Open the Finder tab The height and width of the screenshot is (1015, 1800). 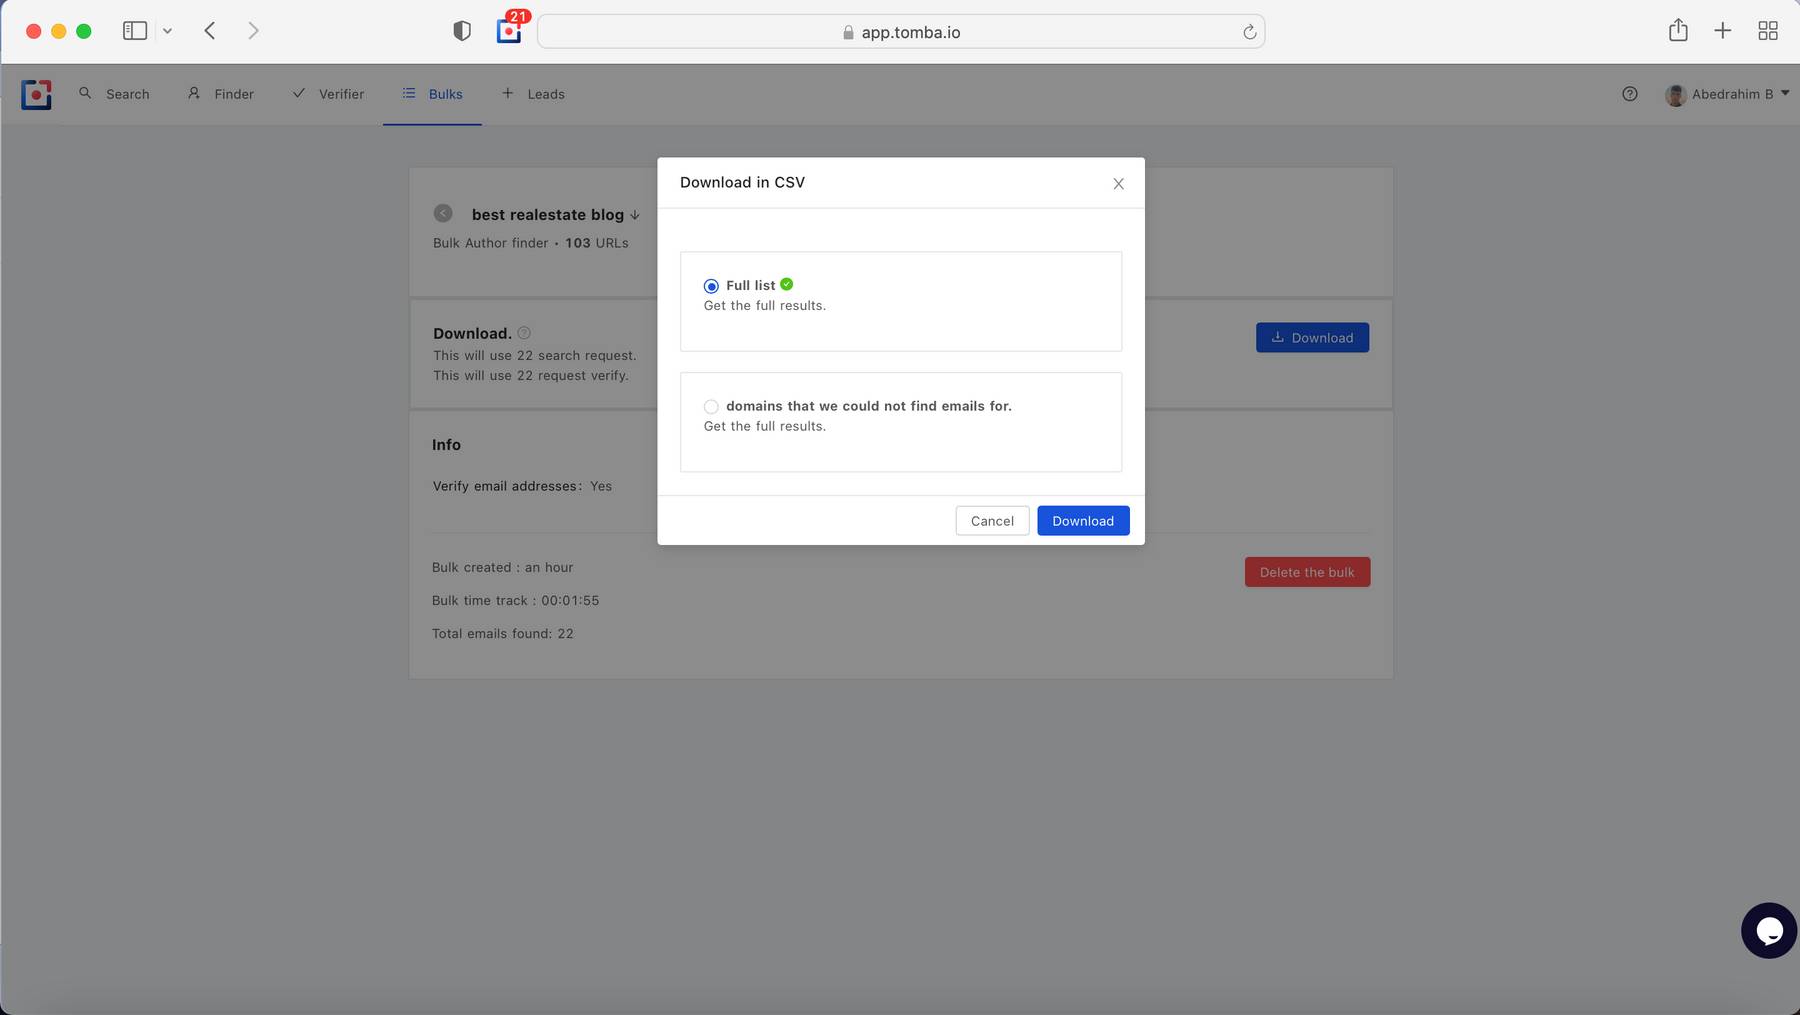[x=221, y=94]
